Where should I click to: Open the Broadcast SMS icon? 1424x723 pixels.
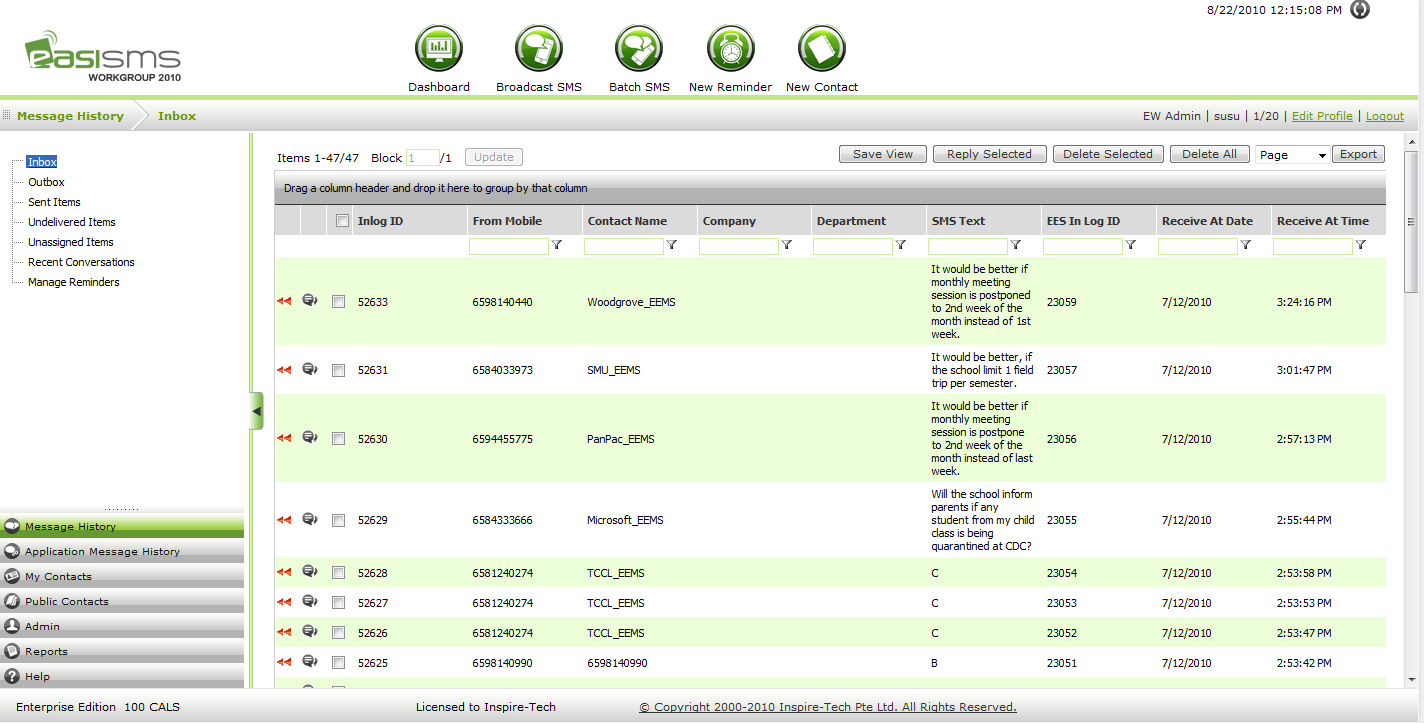539,49
